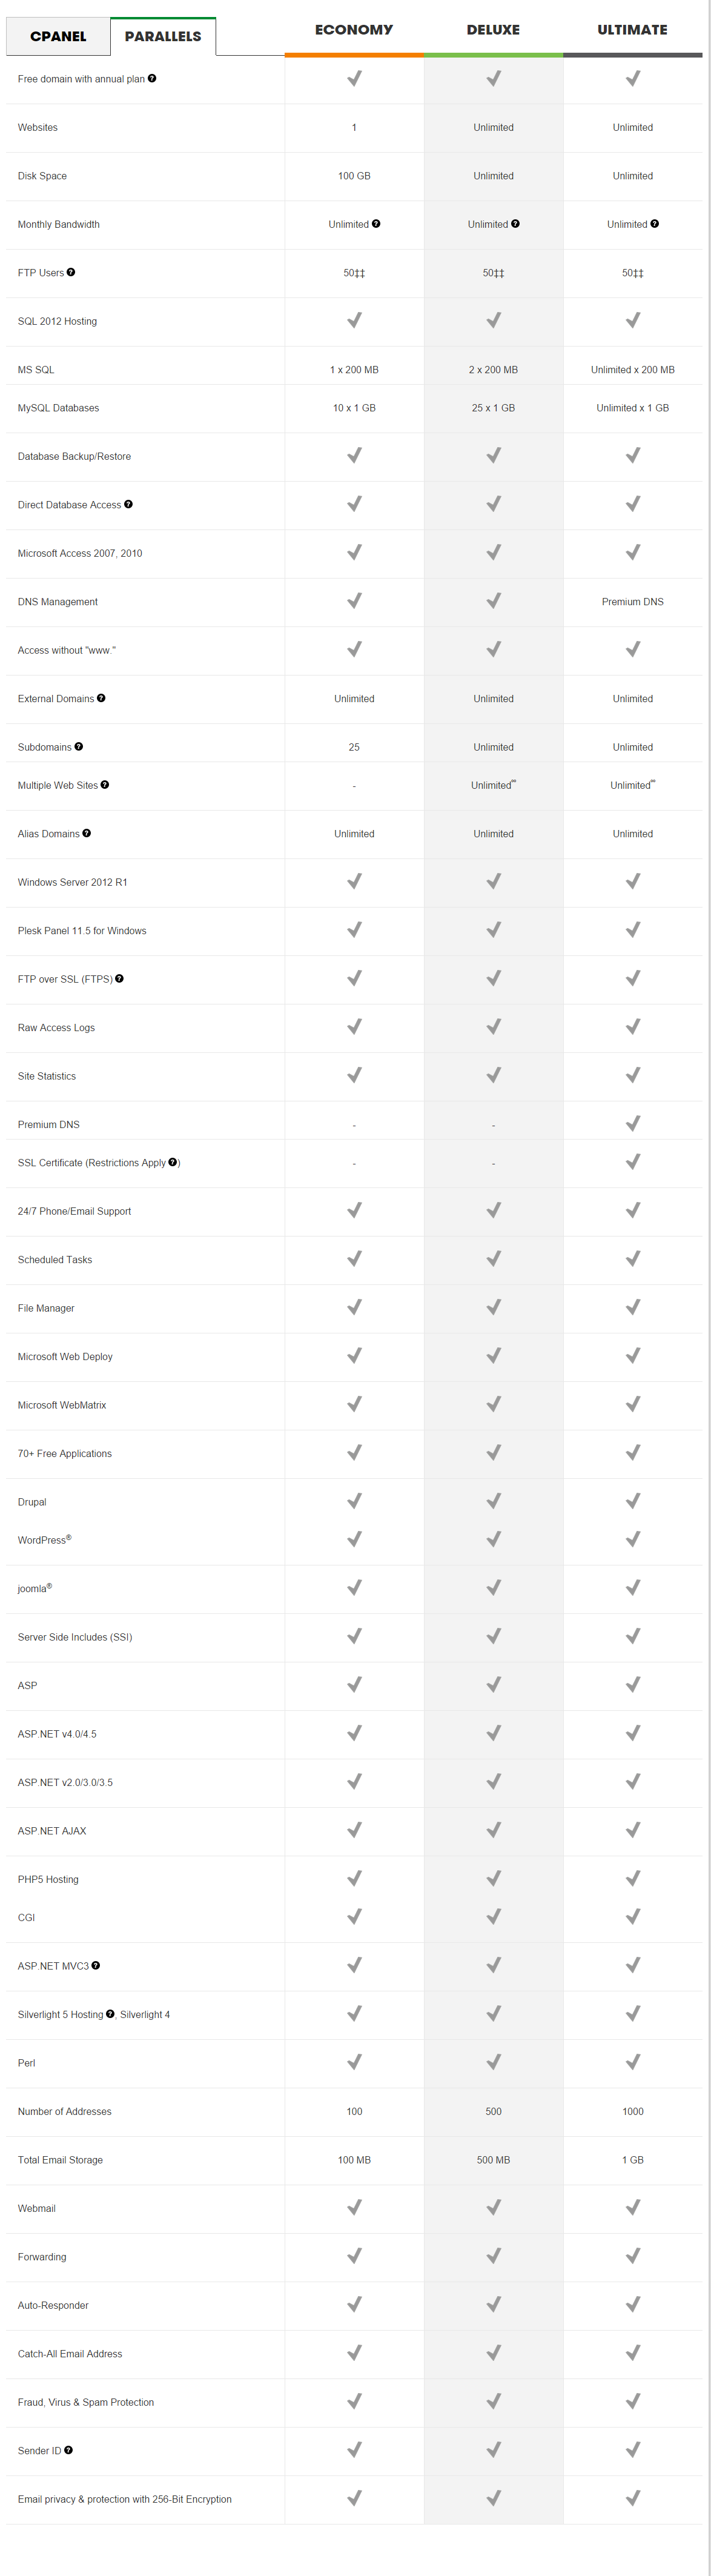Image resolution: width=711 pixels, height=2576 pixels.
Task: Click the Premium DNS text in Ultimate column
Action: click(632, 602)
